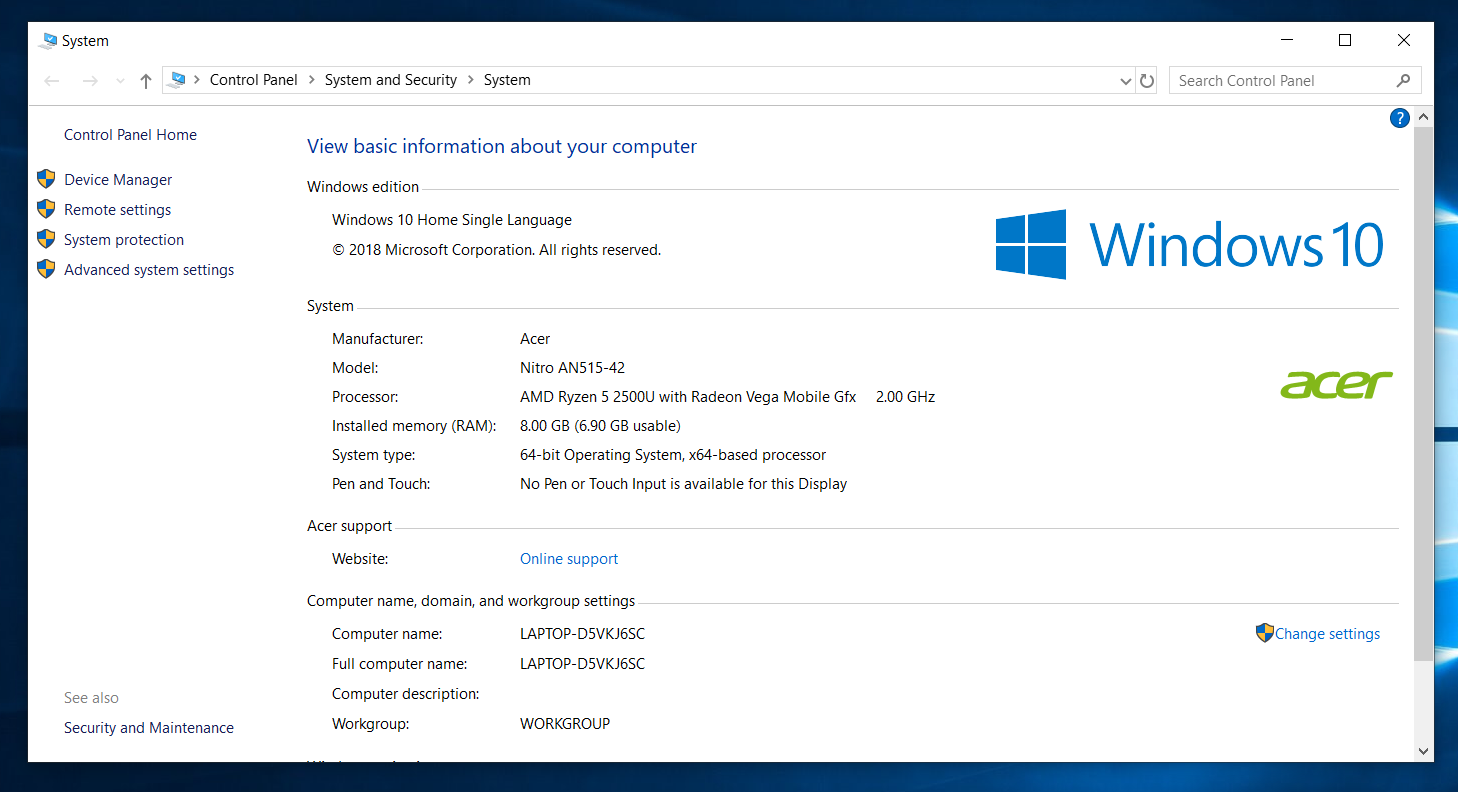This screenshot has width=1458, height=792.
Task: Click the Computer name value LAPTOP-D5VKJ6SC
Action: click(x=582, y=634)
